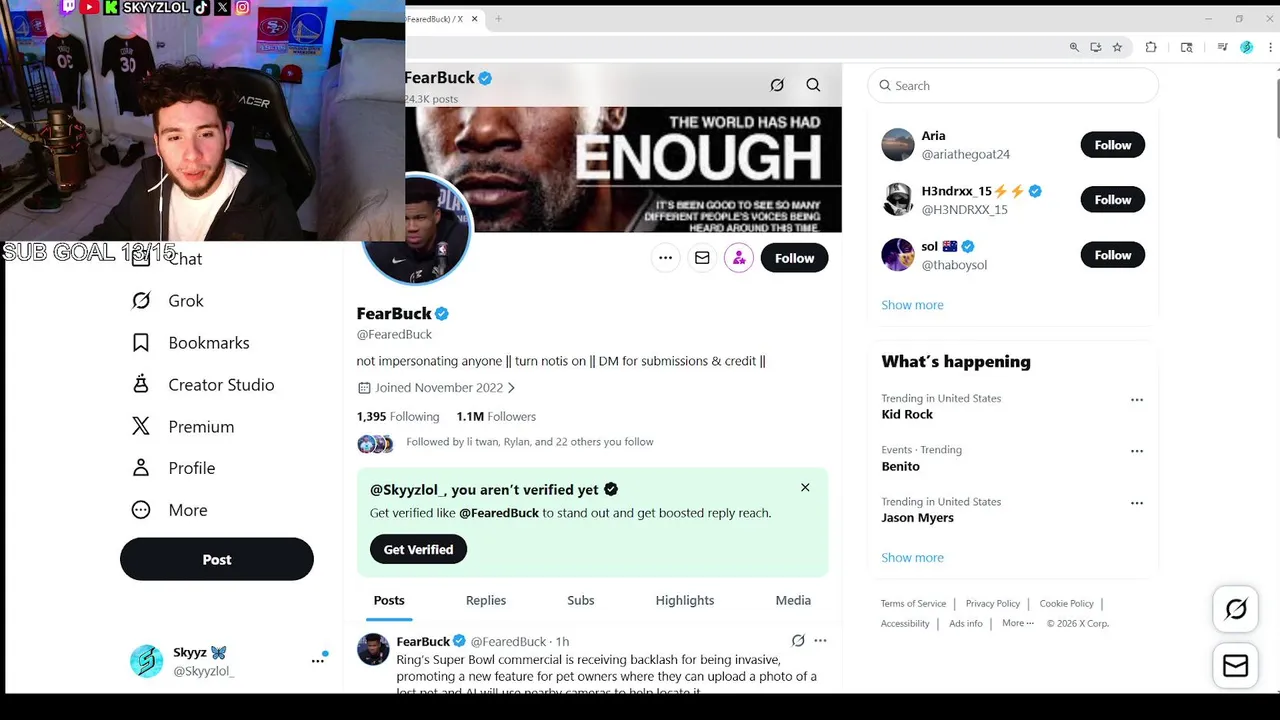The height and width of the screenshot is (720, 1280).
Task: Switch to the Highlights tab
Action: point(685,600)
